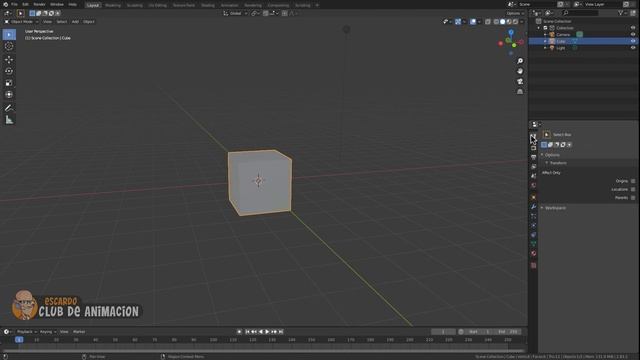The image size is (640, 360).
Task: Open the viewport Options dropdown
Action: tap(515, 13)
